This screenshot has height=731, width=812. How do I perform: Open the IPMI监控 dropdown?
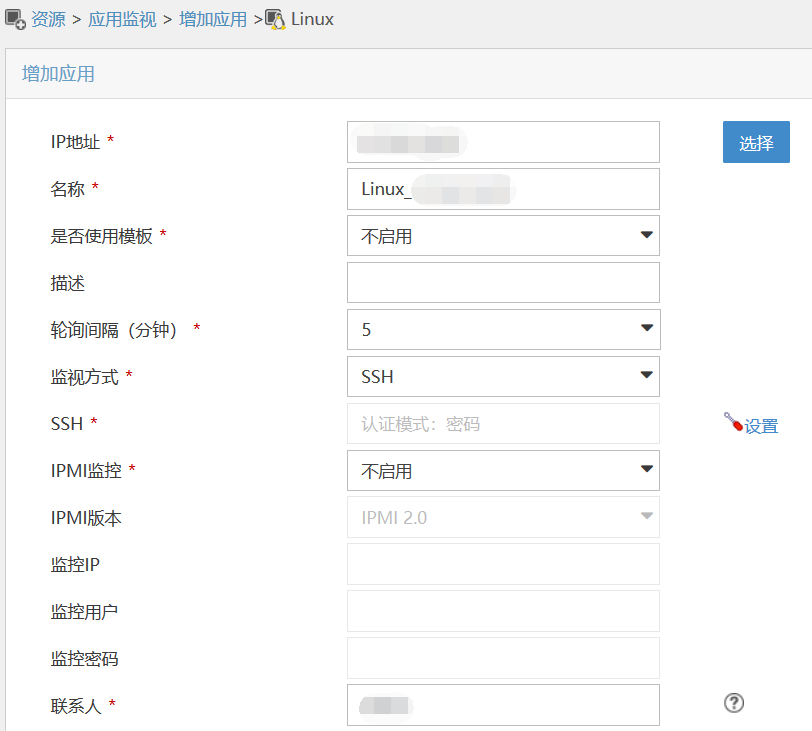click(503, 471)
